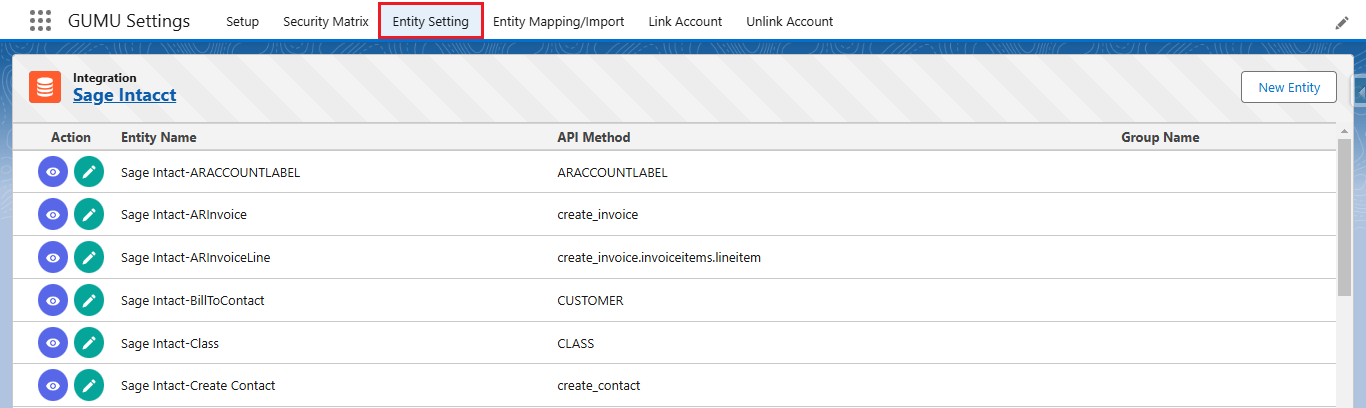Edit the Sage Intact-ARACCOUNTLABEL entity
1366x408 pixels.
click(x=89, y=172)
